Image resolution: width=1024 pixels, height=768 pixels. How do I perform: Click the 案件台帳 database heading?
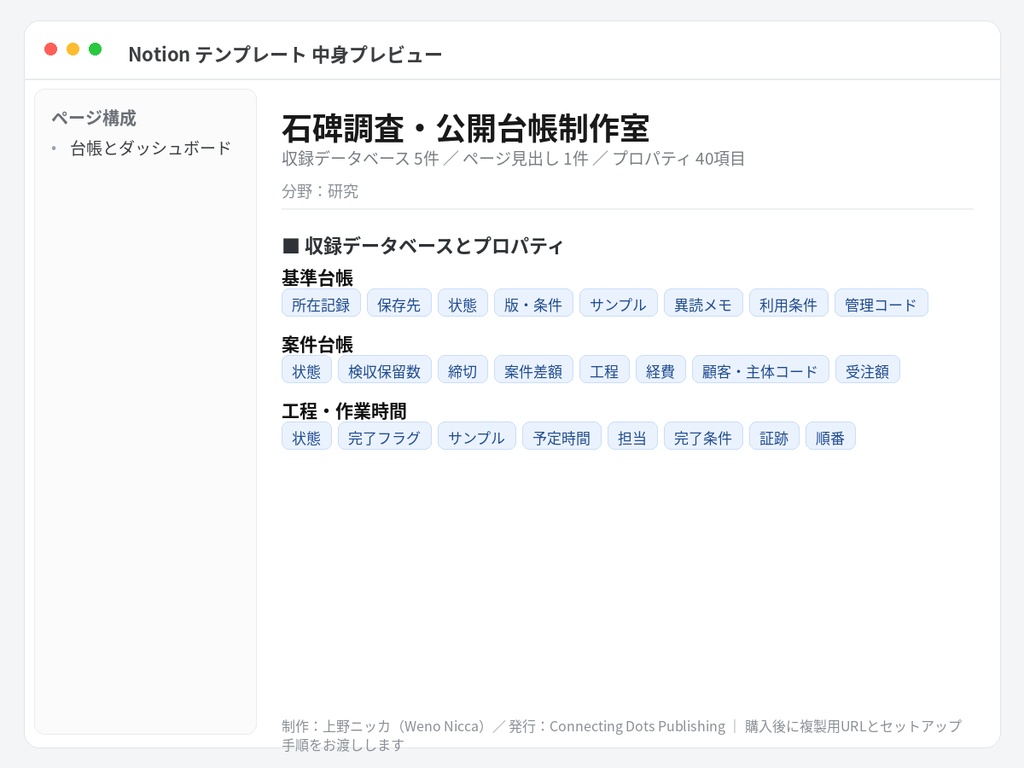click(317, 345)
